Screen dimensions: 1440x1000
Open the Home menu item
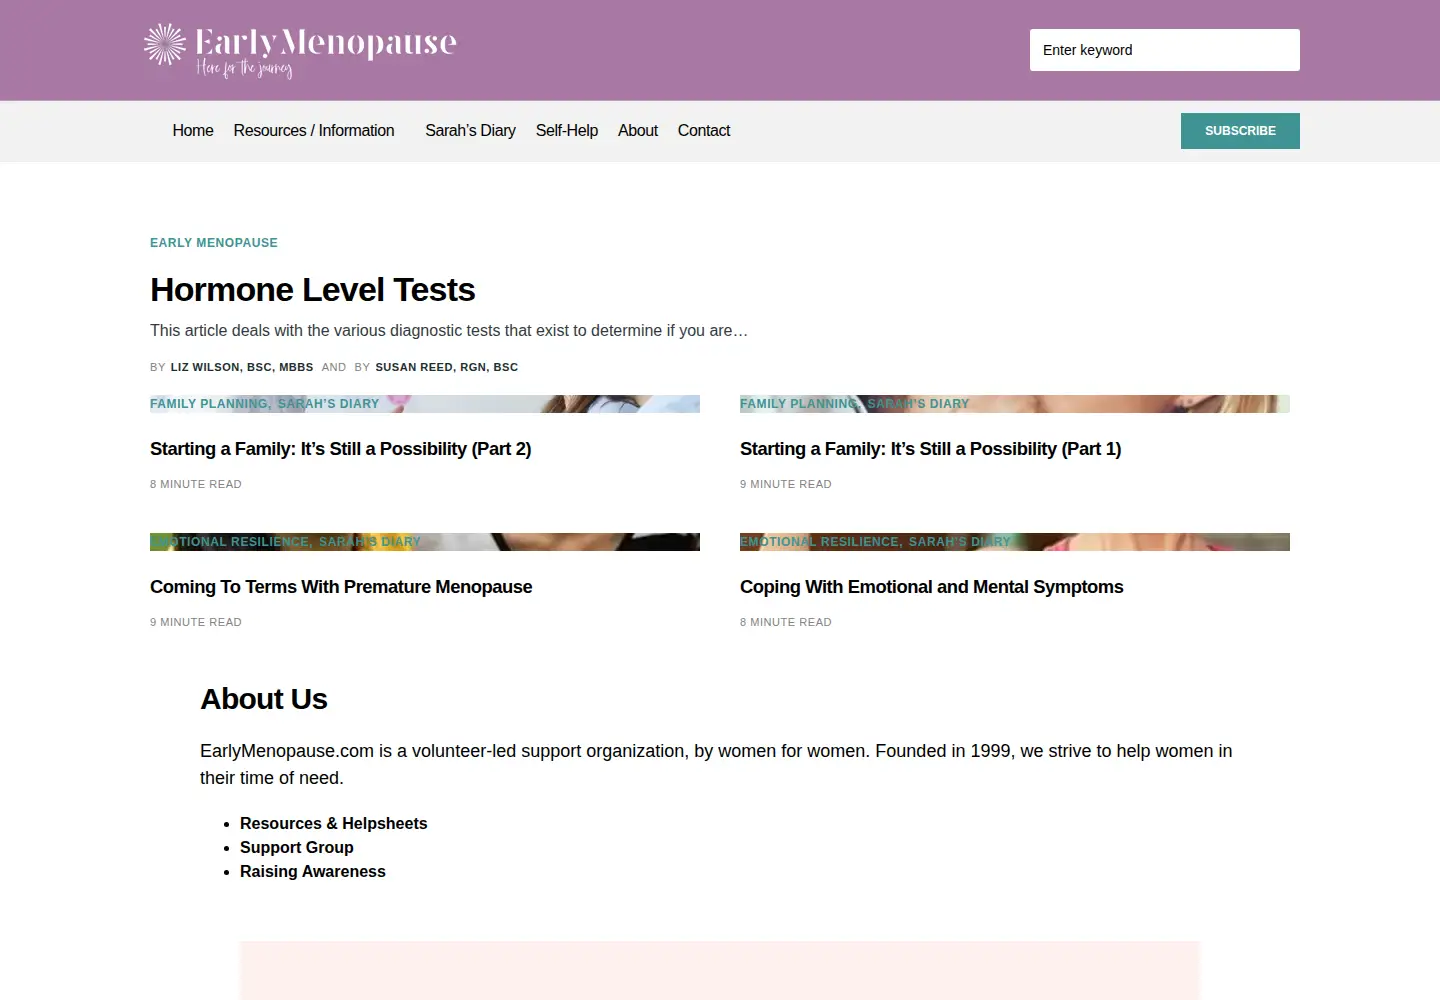[193, 131]
